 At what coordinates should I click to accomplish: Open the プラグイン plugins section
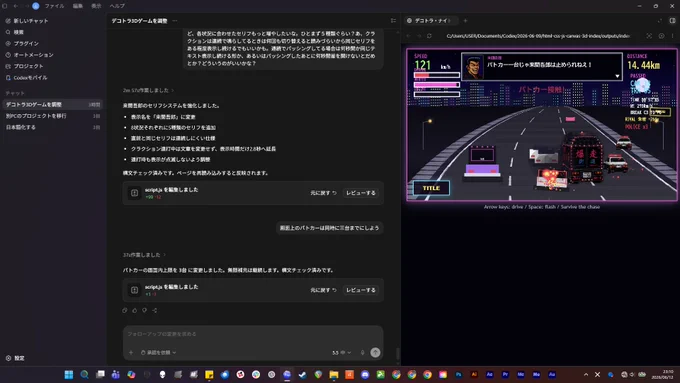[x=23, y=43]
